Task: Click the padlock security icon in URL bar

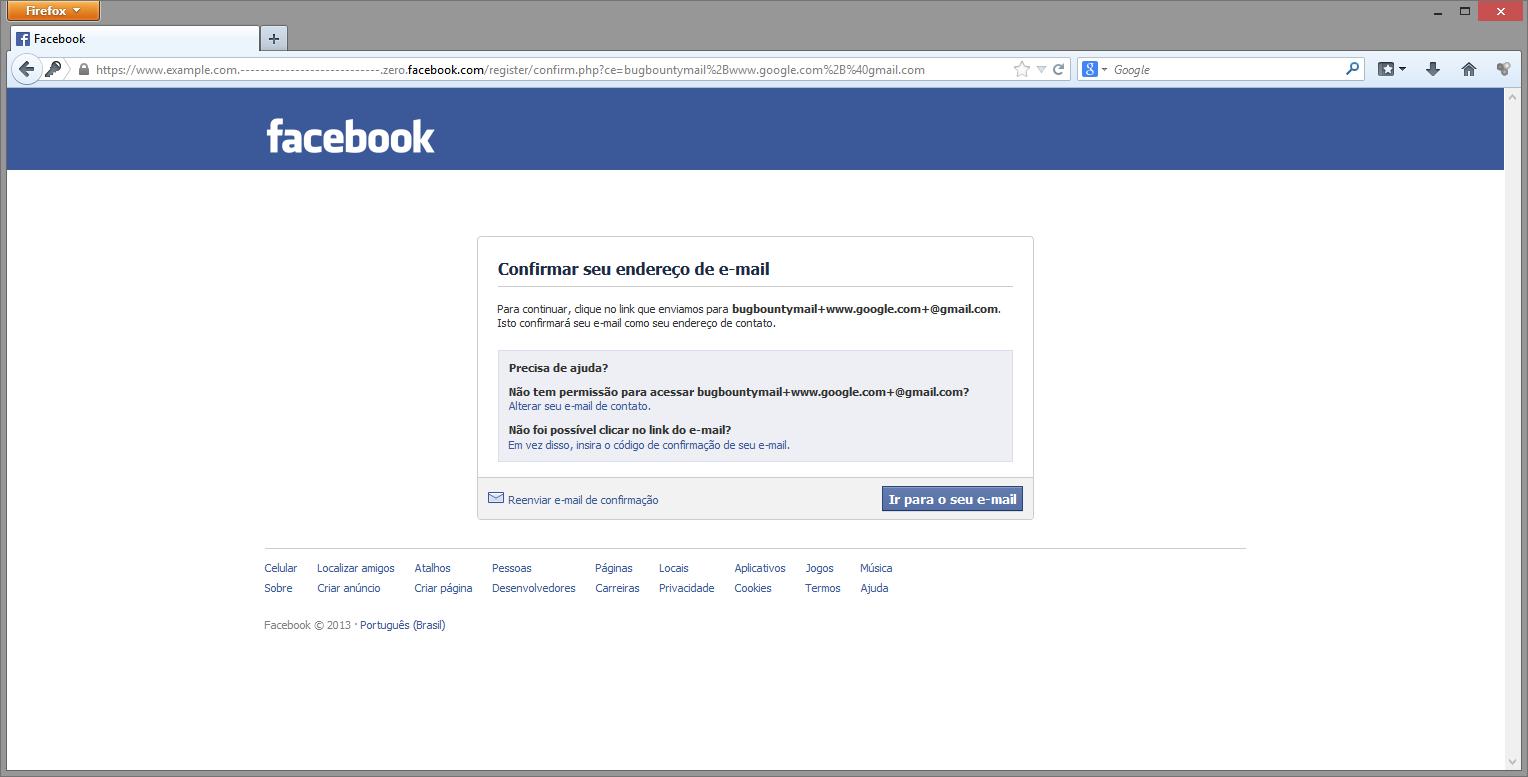Action: point(83,70)
